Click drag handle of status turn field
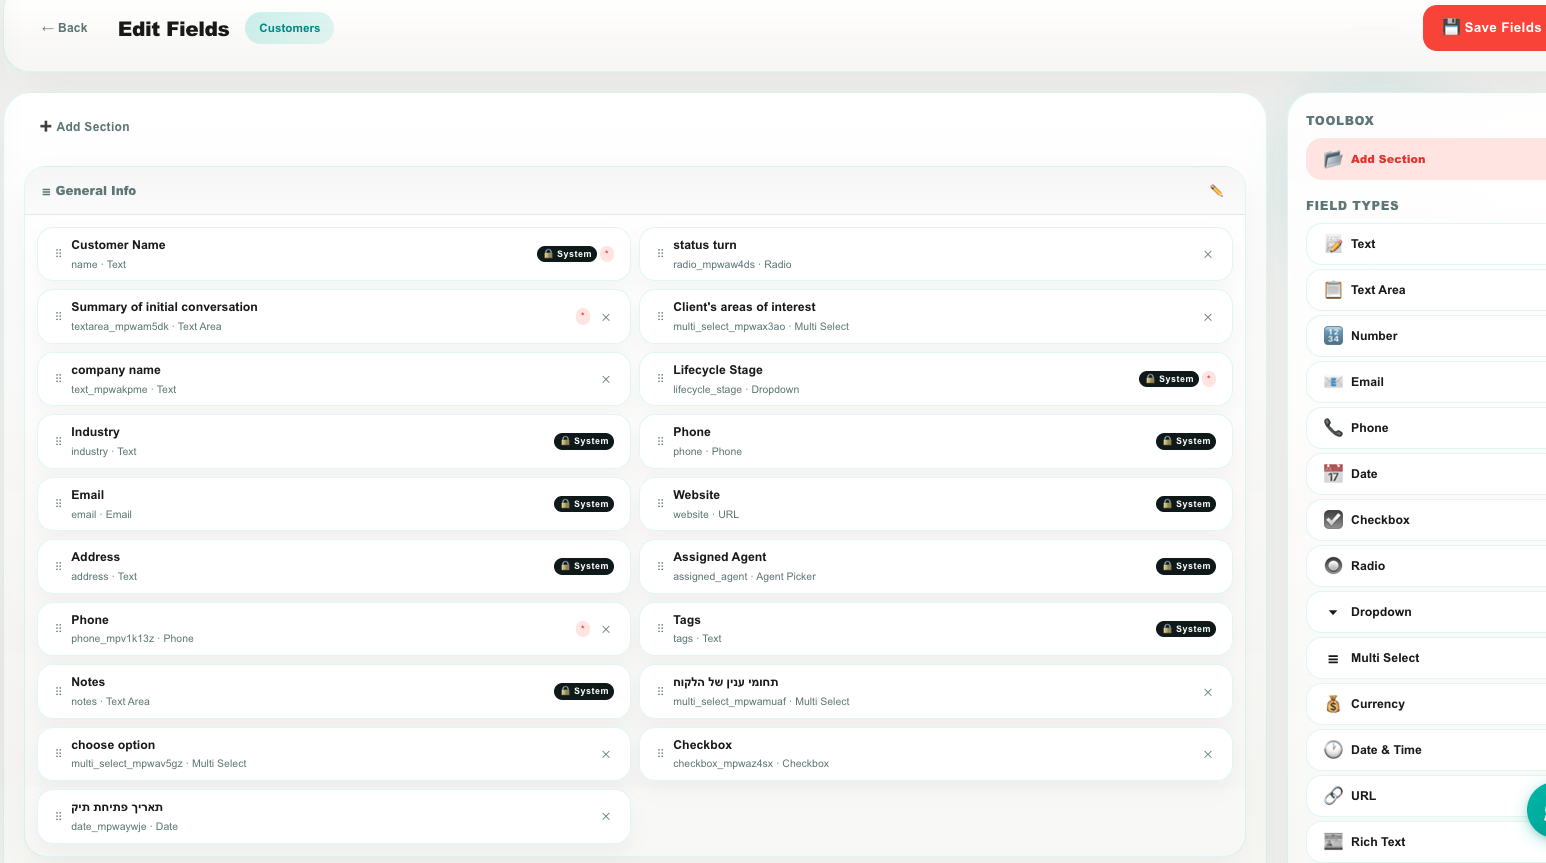The height and width of the screenshot is (863, 1546). tap(660, 254)
